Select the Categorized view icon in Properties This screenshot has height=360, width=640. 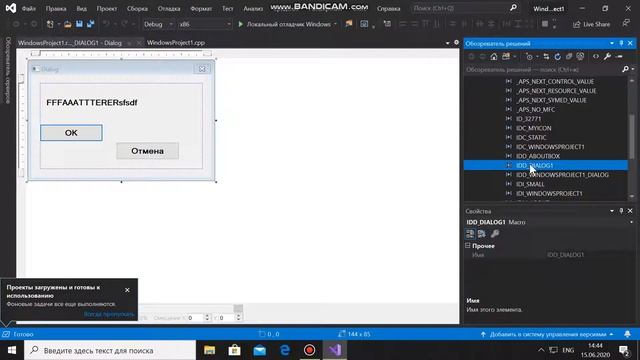coord(470,233)
